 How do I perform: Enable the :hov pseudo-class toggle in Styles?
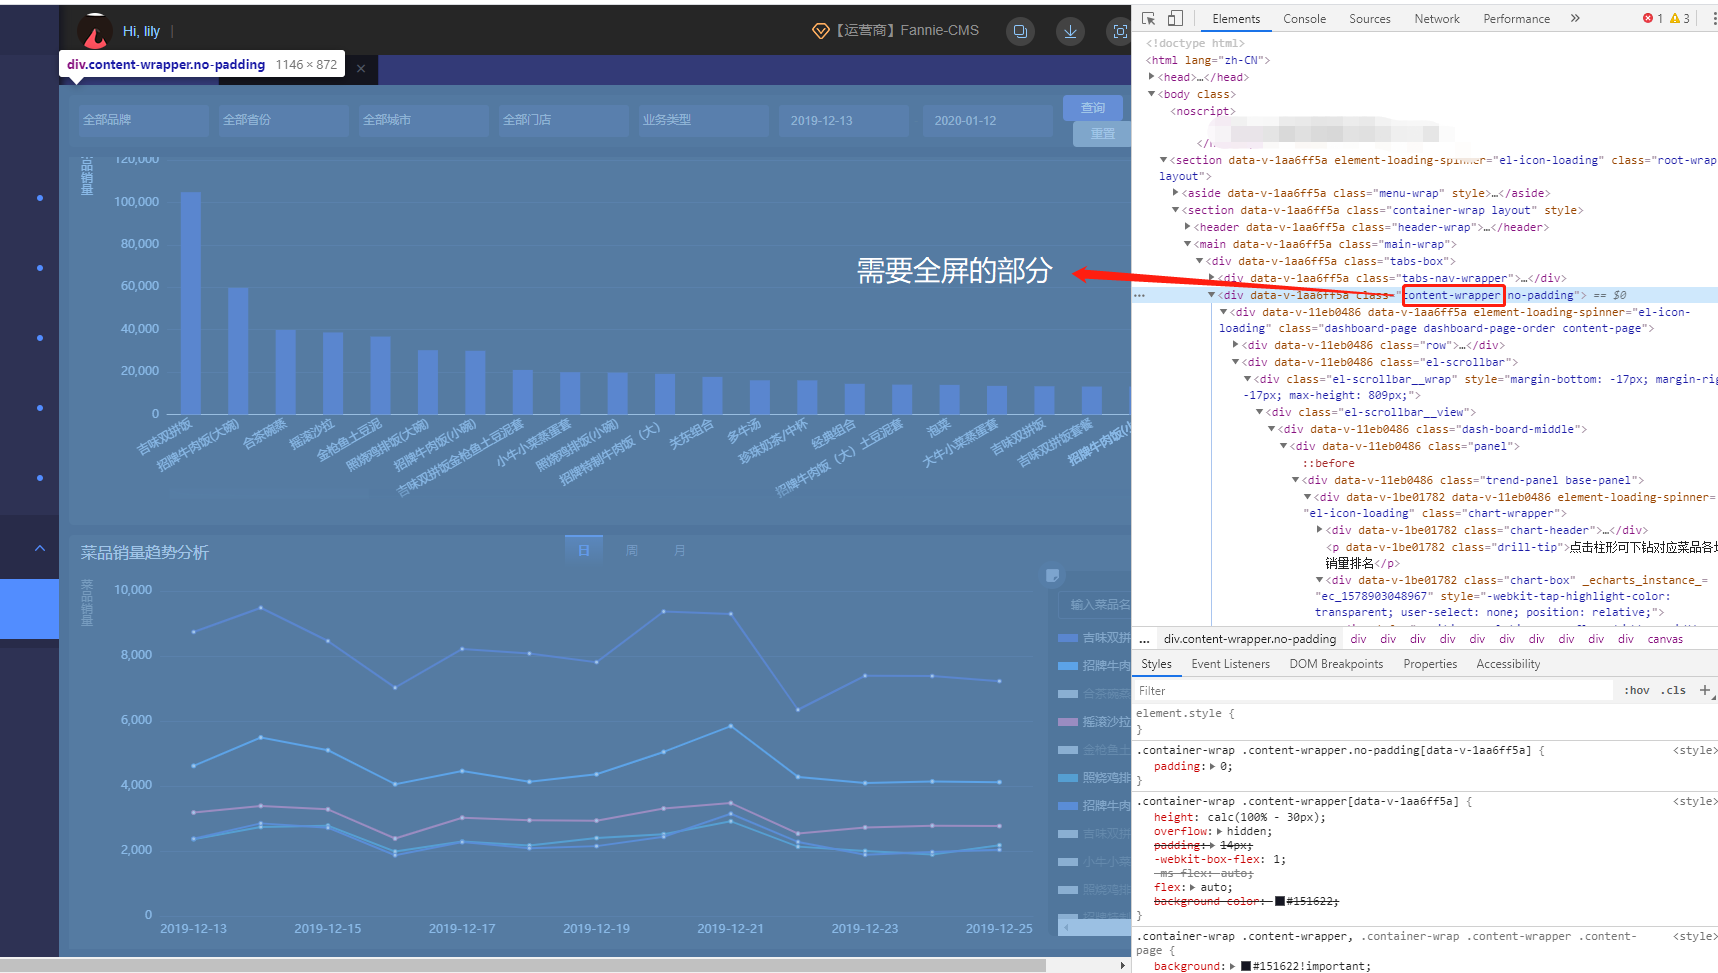click(1637, 690)
